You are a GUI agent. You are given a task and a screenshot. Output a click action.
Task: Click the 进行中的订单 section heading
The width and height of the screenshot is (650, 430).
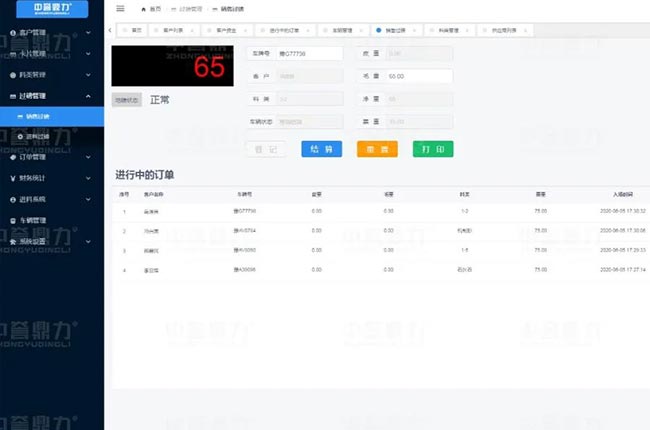pyautogui.click(x=145, y=175)
